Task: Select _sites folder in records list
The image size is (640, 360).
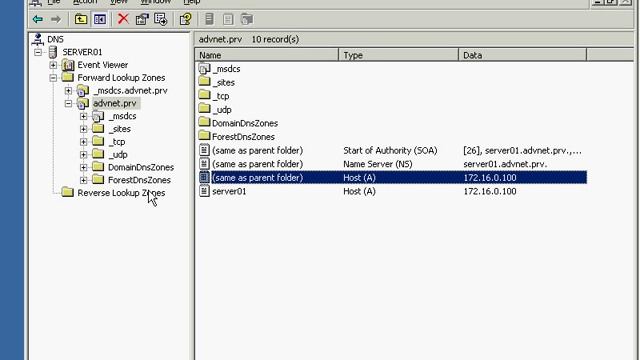Action: click(x=223, y=82)
